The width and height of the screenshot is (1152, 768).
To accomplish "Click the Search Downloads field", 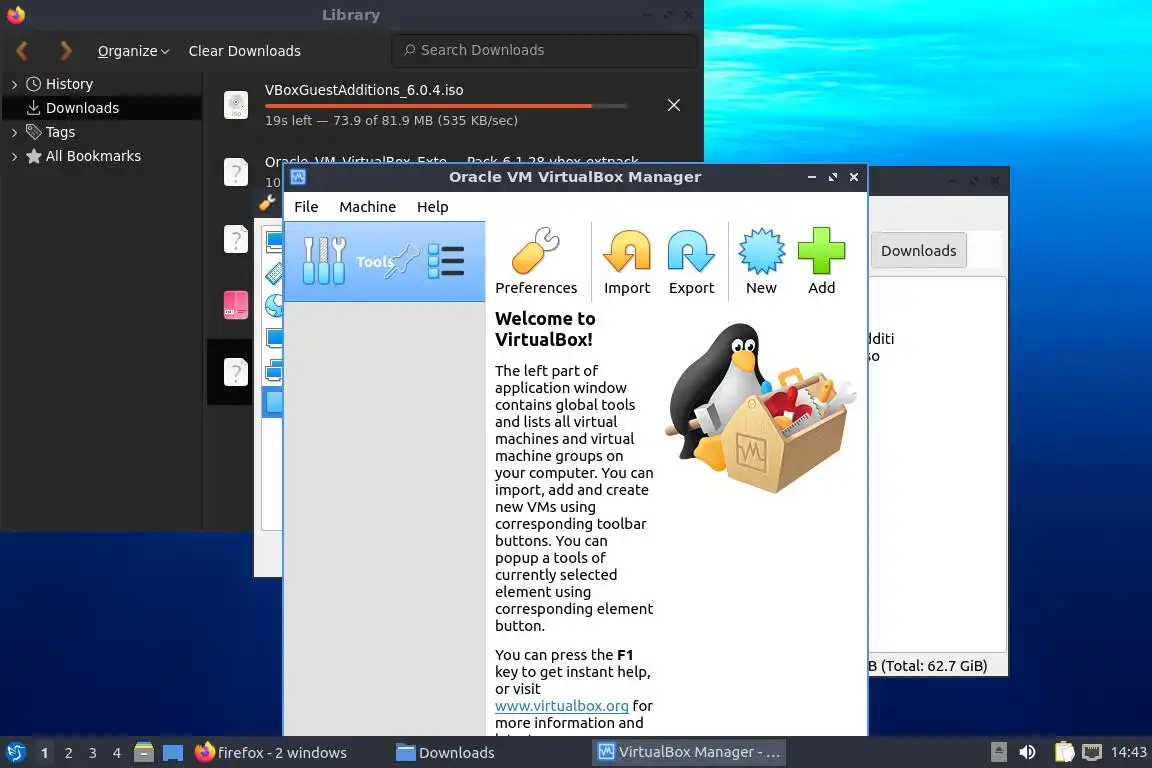I will point(544,50).
